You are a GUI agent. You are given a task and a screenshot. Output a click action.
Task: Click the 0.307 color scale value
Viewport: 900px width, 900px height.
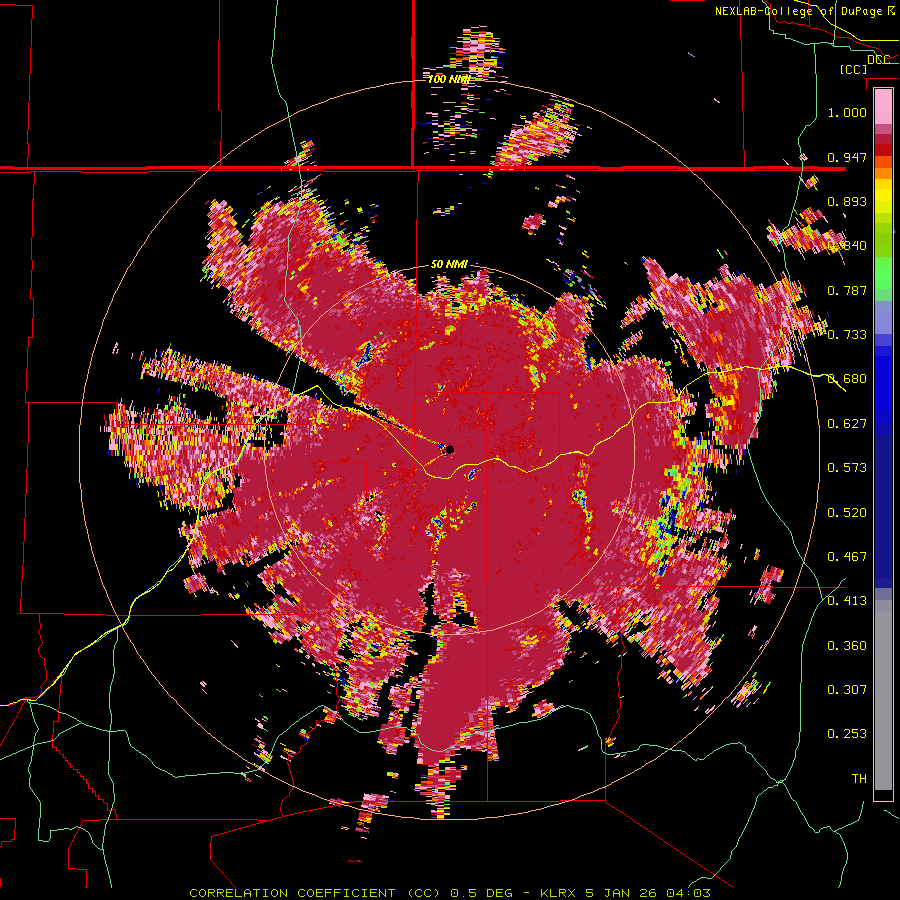(847, 690)
